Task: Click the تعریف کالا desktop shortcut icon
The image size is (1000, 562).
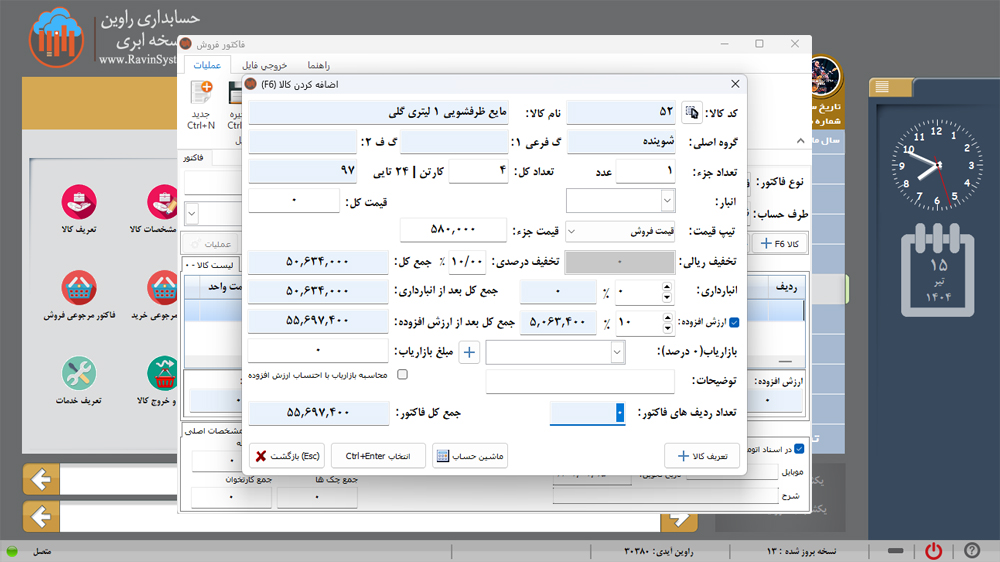Action: 77,202
